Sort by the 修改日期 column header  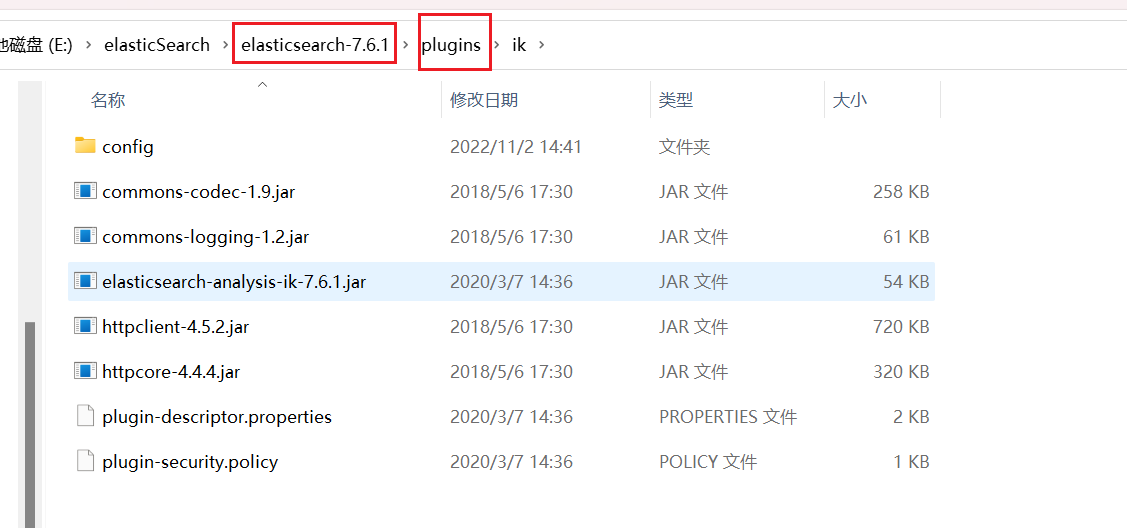pyautogui.click(x=484, y=101)
